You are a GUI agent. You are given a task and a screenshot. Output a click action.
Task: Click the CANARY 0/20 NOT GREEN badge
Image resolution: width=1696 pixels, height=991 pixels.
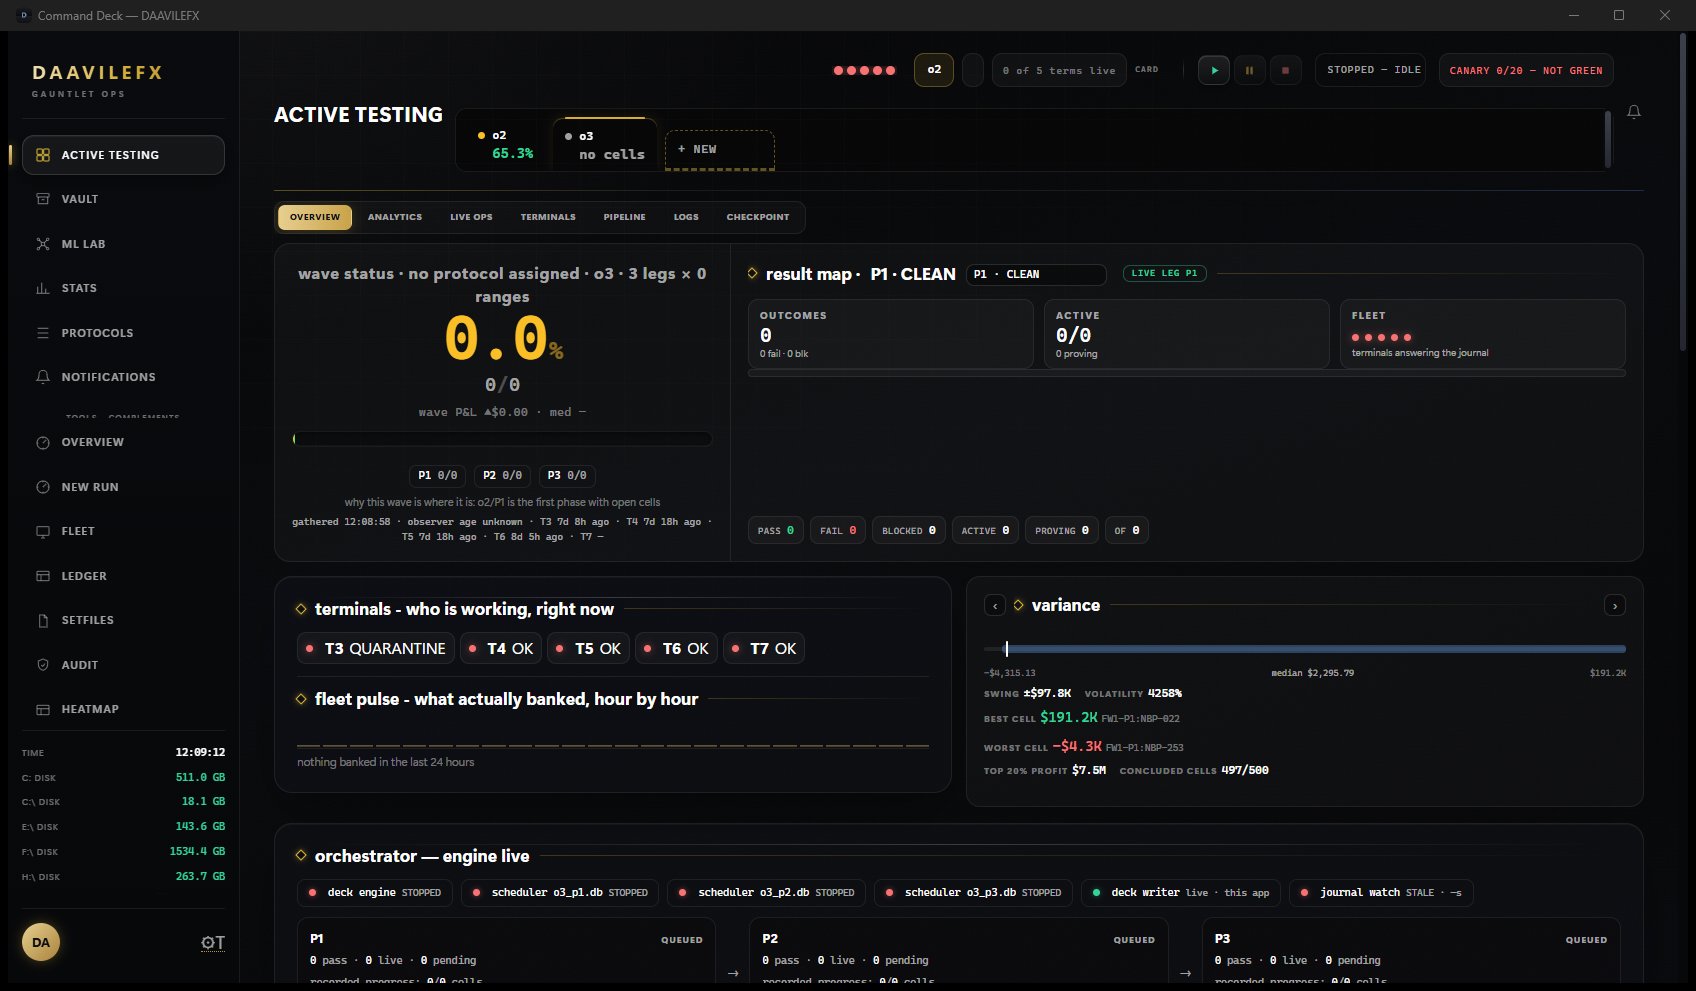[1526, 70]
